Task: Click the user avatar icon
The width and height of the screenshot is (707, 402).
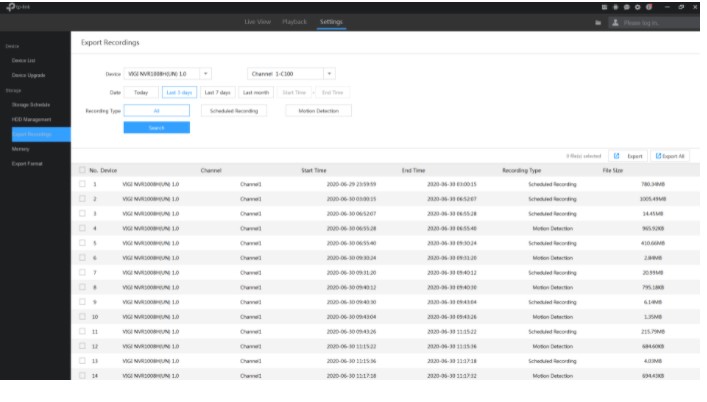Action: point(615,23)
